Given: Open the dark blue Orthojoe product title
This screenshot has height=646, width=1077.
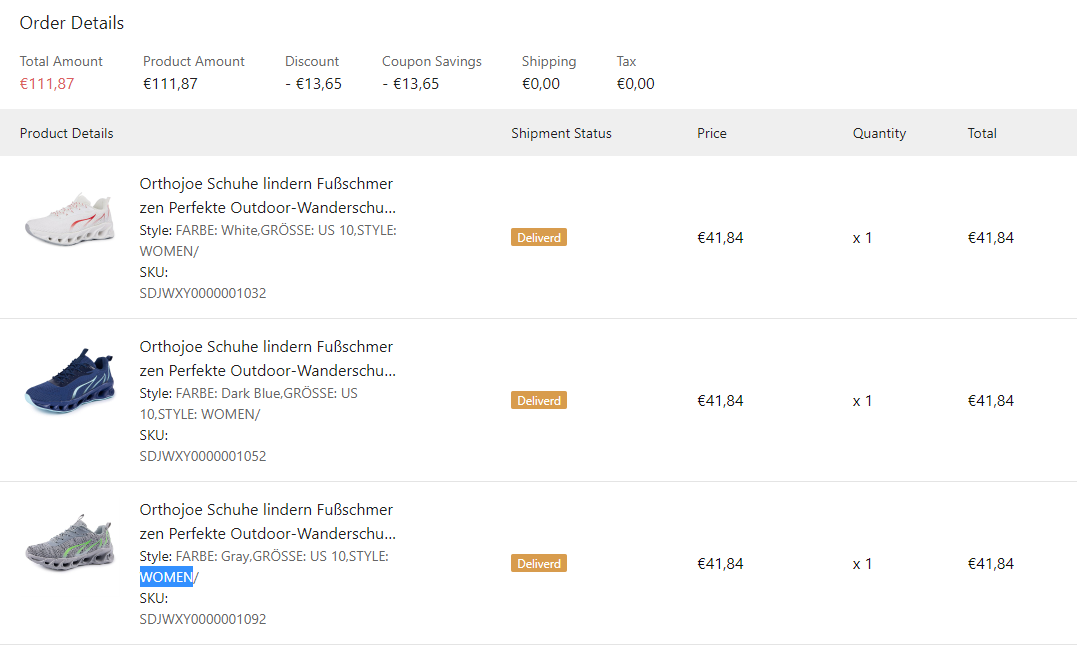Looking at the screenshot, I should click(x=267, y=359).
